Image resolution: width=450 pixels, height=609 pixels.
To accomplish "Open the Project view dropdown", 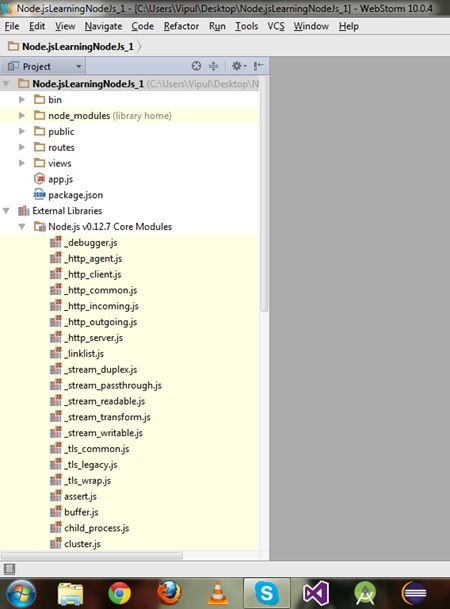I will [x=79, y=66].
